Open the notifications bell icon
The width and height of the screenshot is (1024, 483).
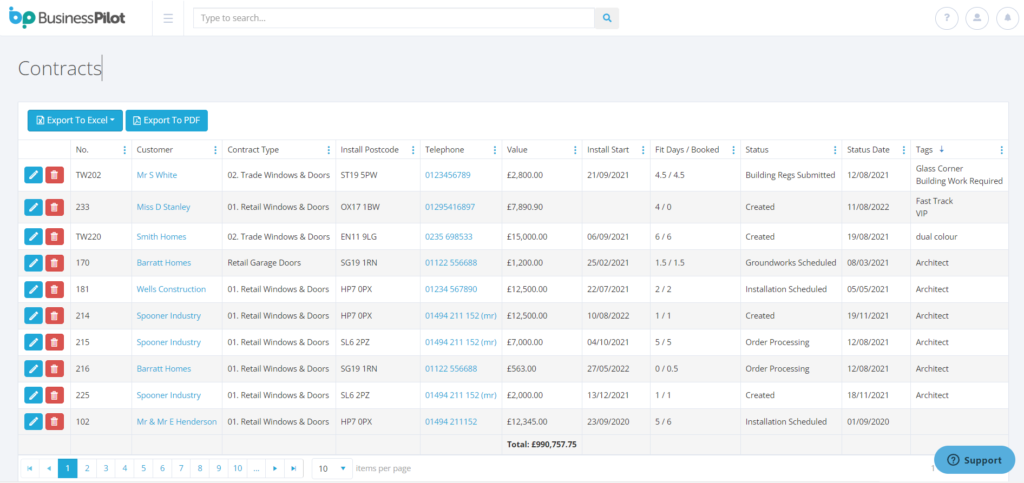pos(1008,18)
